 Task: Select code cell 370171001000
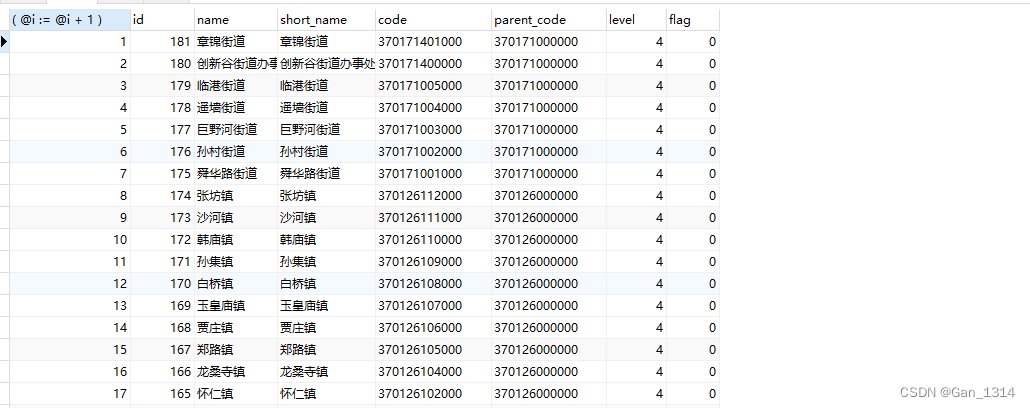tap(434, 173)
